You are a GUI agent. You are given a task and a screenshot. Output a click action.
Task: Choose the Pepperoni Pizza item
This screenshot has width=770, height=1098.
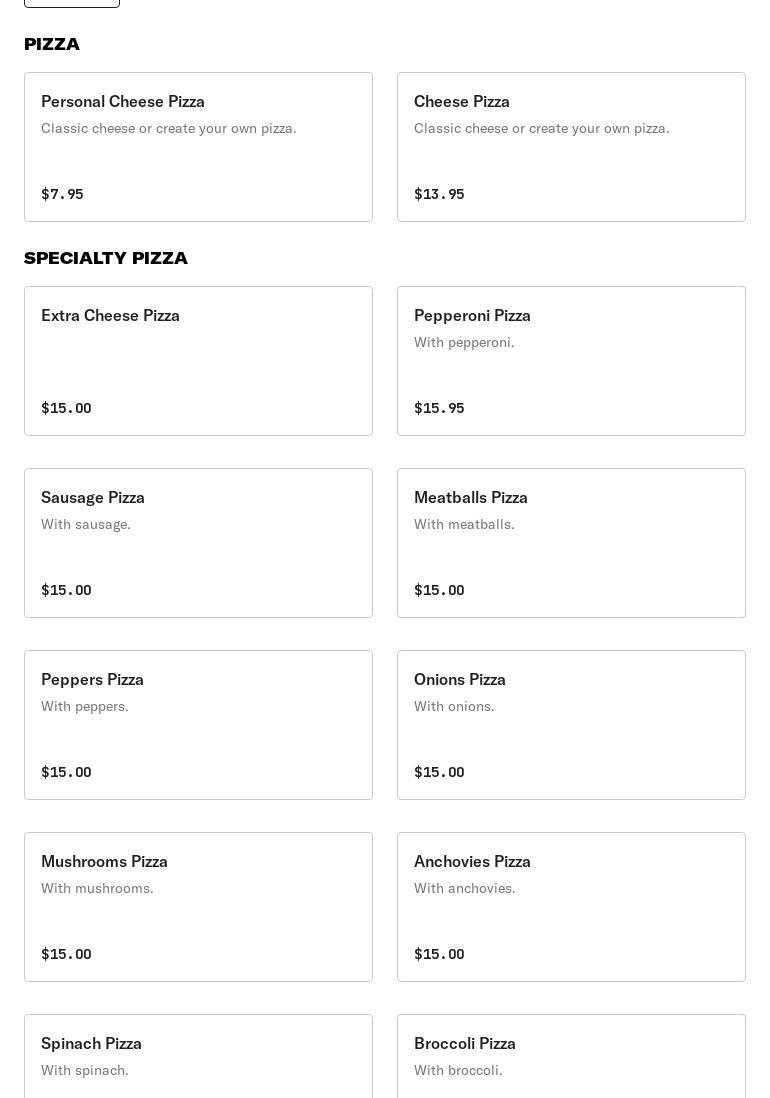(x=571, y=361)
